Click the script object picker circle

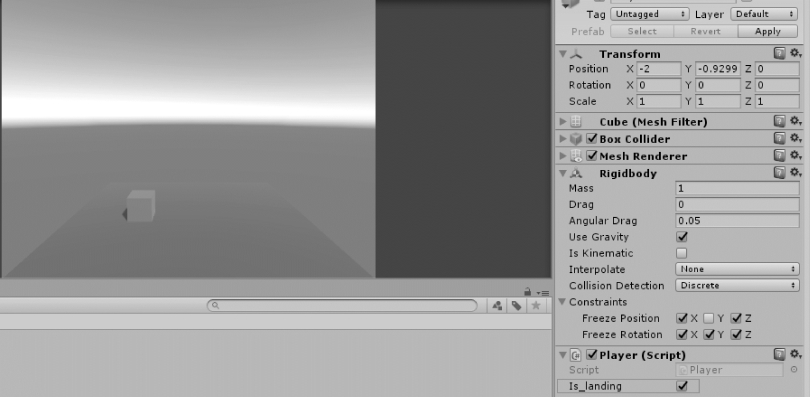[794, 370]
